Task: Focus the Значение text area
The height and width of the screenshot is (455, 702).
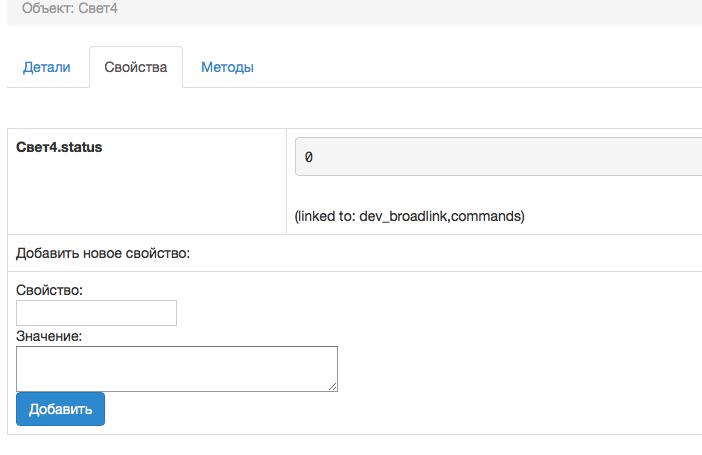Action: point(177,368)
